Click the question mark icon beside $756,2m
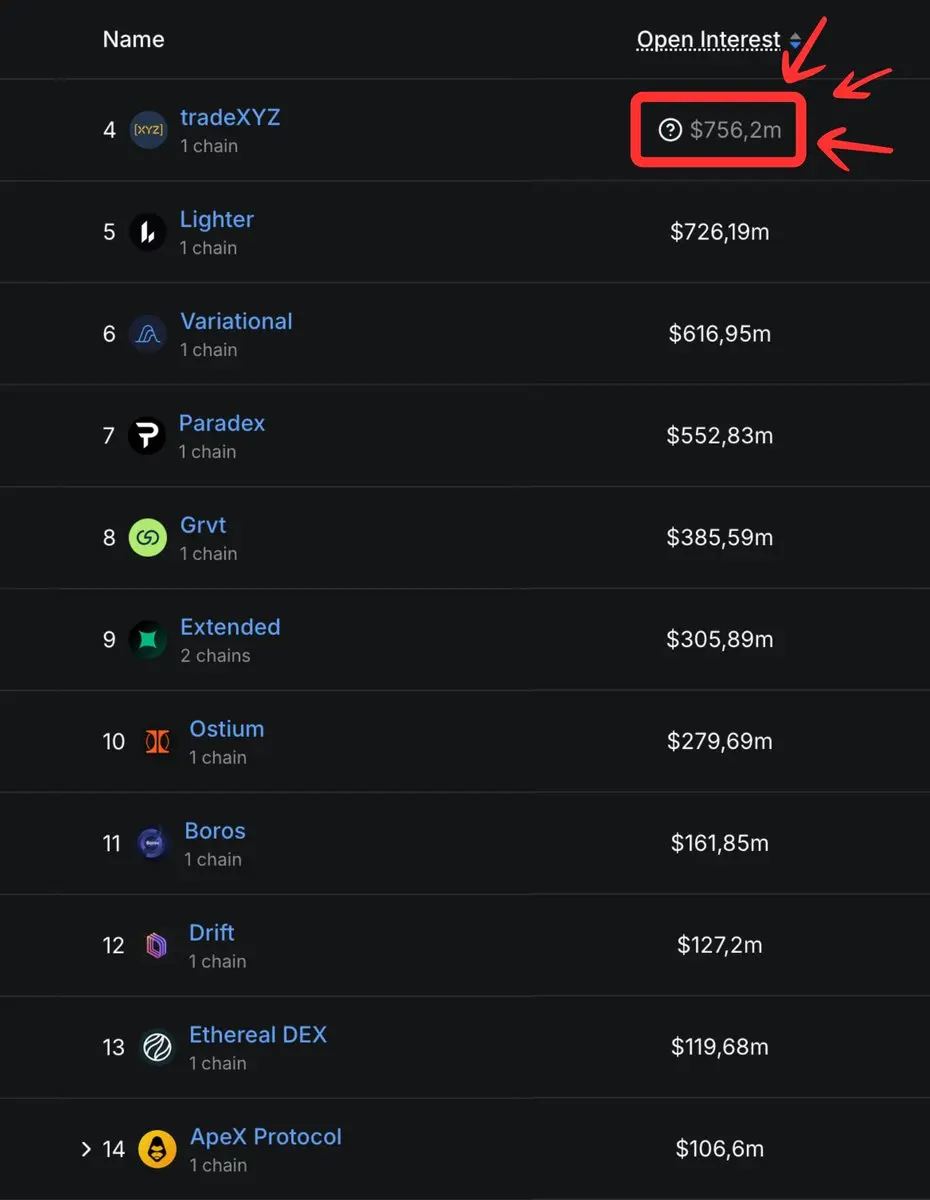Image resolution: width=930 pixels, height=1200 pixels. tap(670, 129)
